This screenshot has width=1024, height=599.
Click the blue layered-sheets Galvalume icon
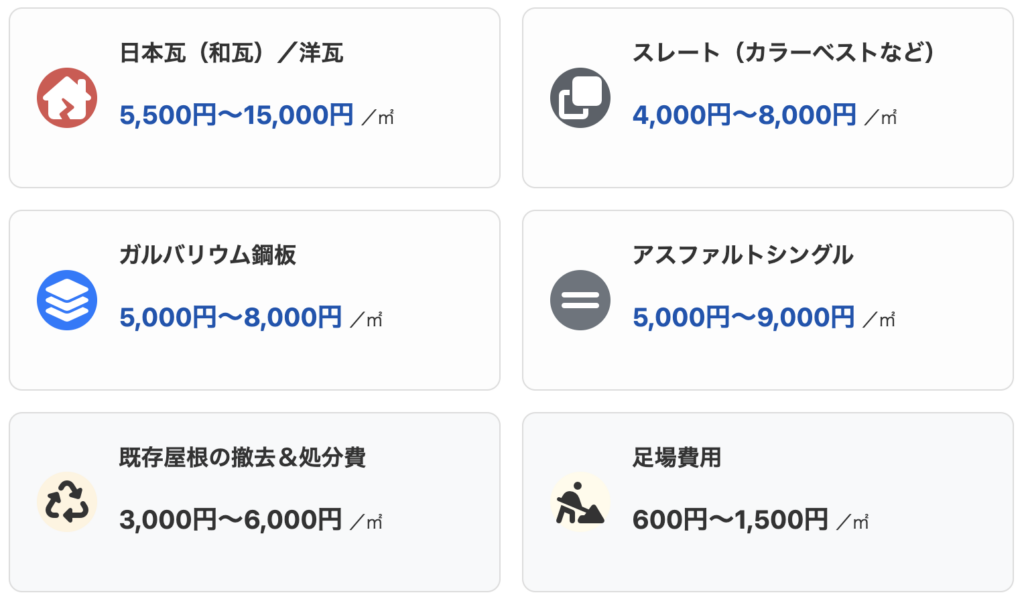tap(67, 300)
